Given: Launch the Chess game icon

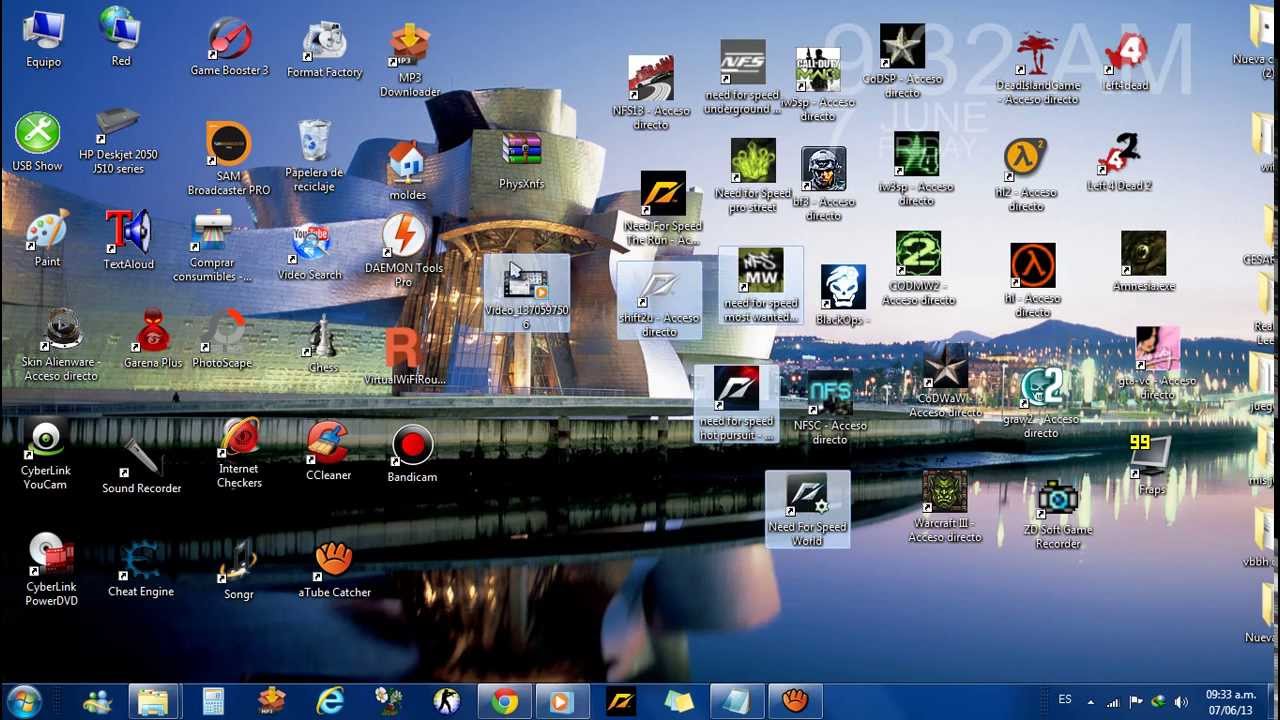Looking at the screenshot, I should point(323,344).
